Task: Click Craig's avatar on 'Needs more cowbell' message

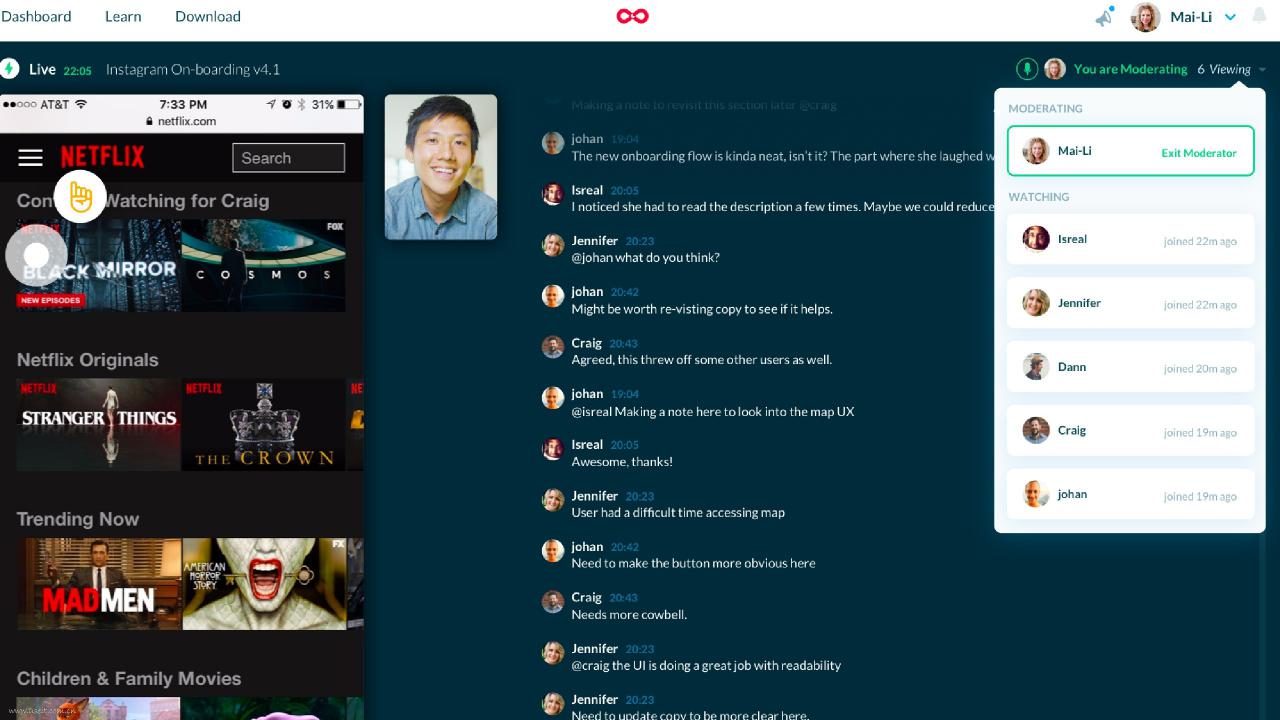Action: click(553, 601)
